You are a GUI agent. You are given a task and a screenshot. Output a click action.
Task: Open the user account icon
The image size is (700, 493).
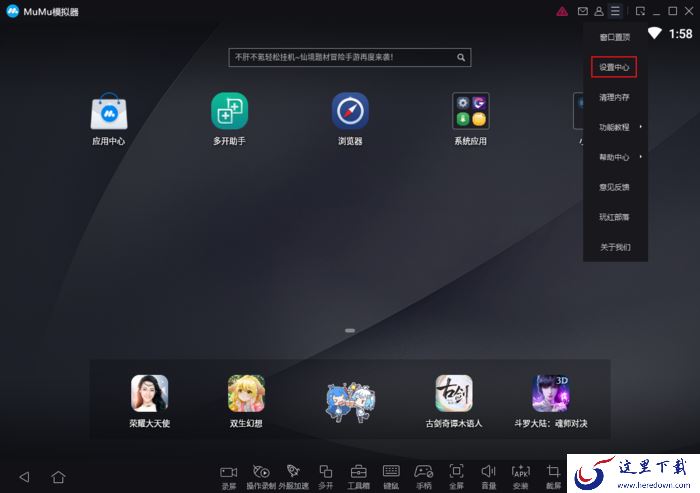599,11
